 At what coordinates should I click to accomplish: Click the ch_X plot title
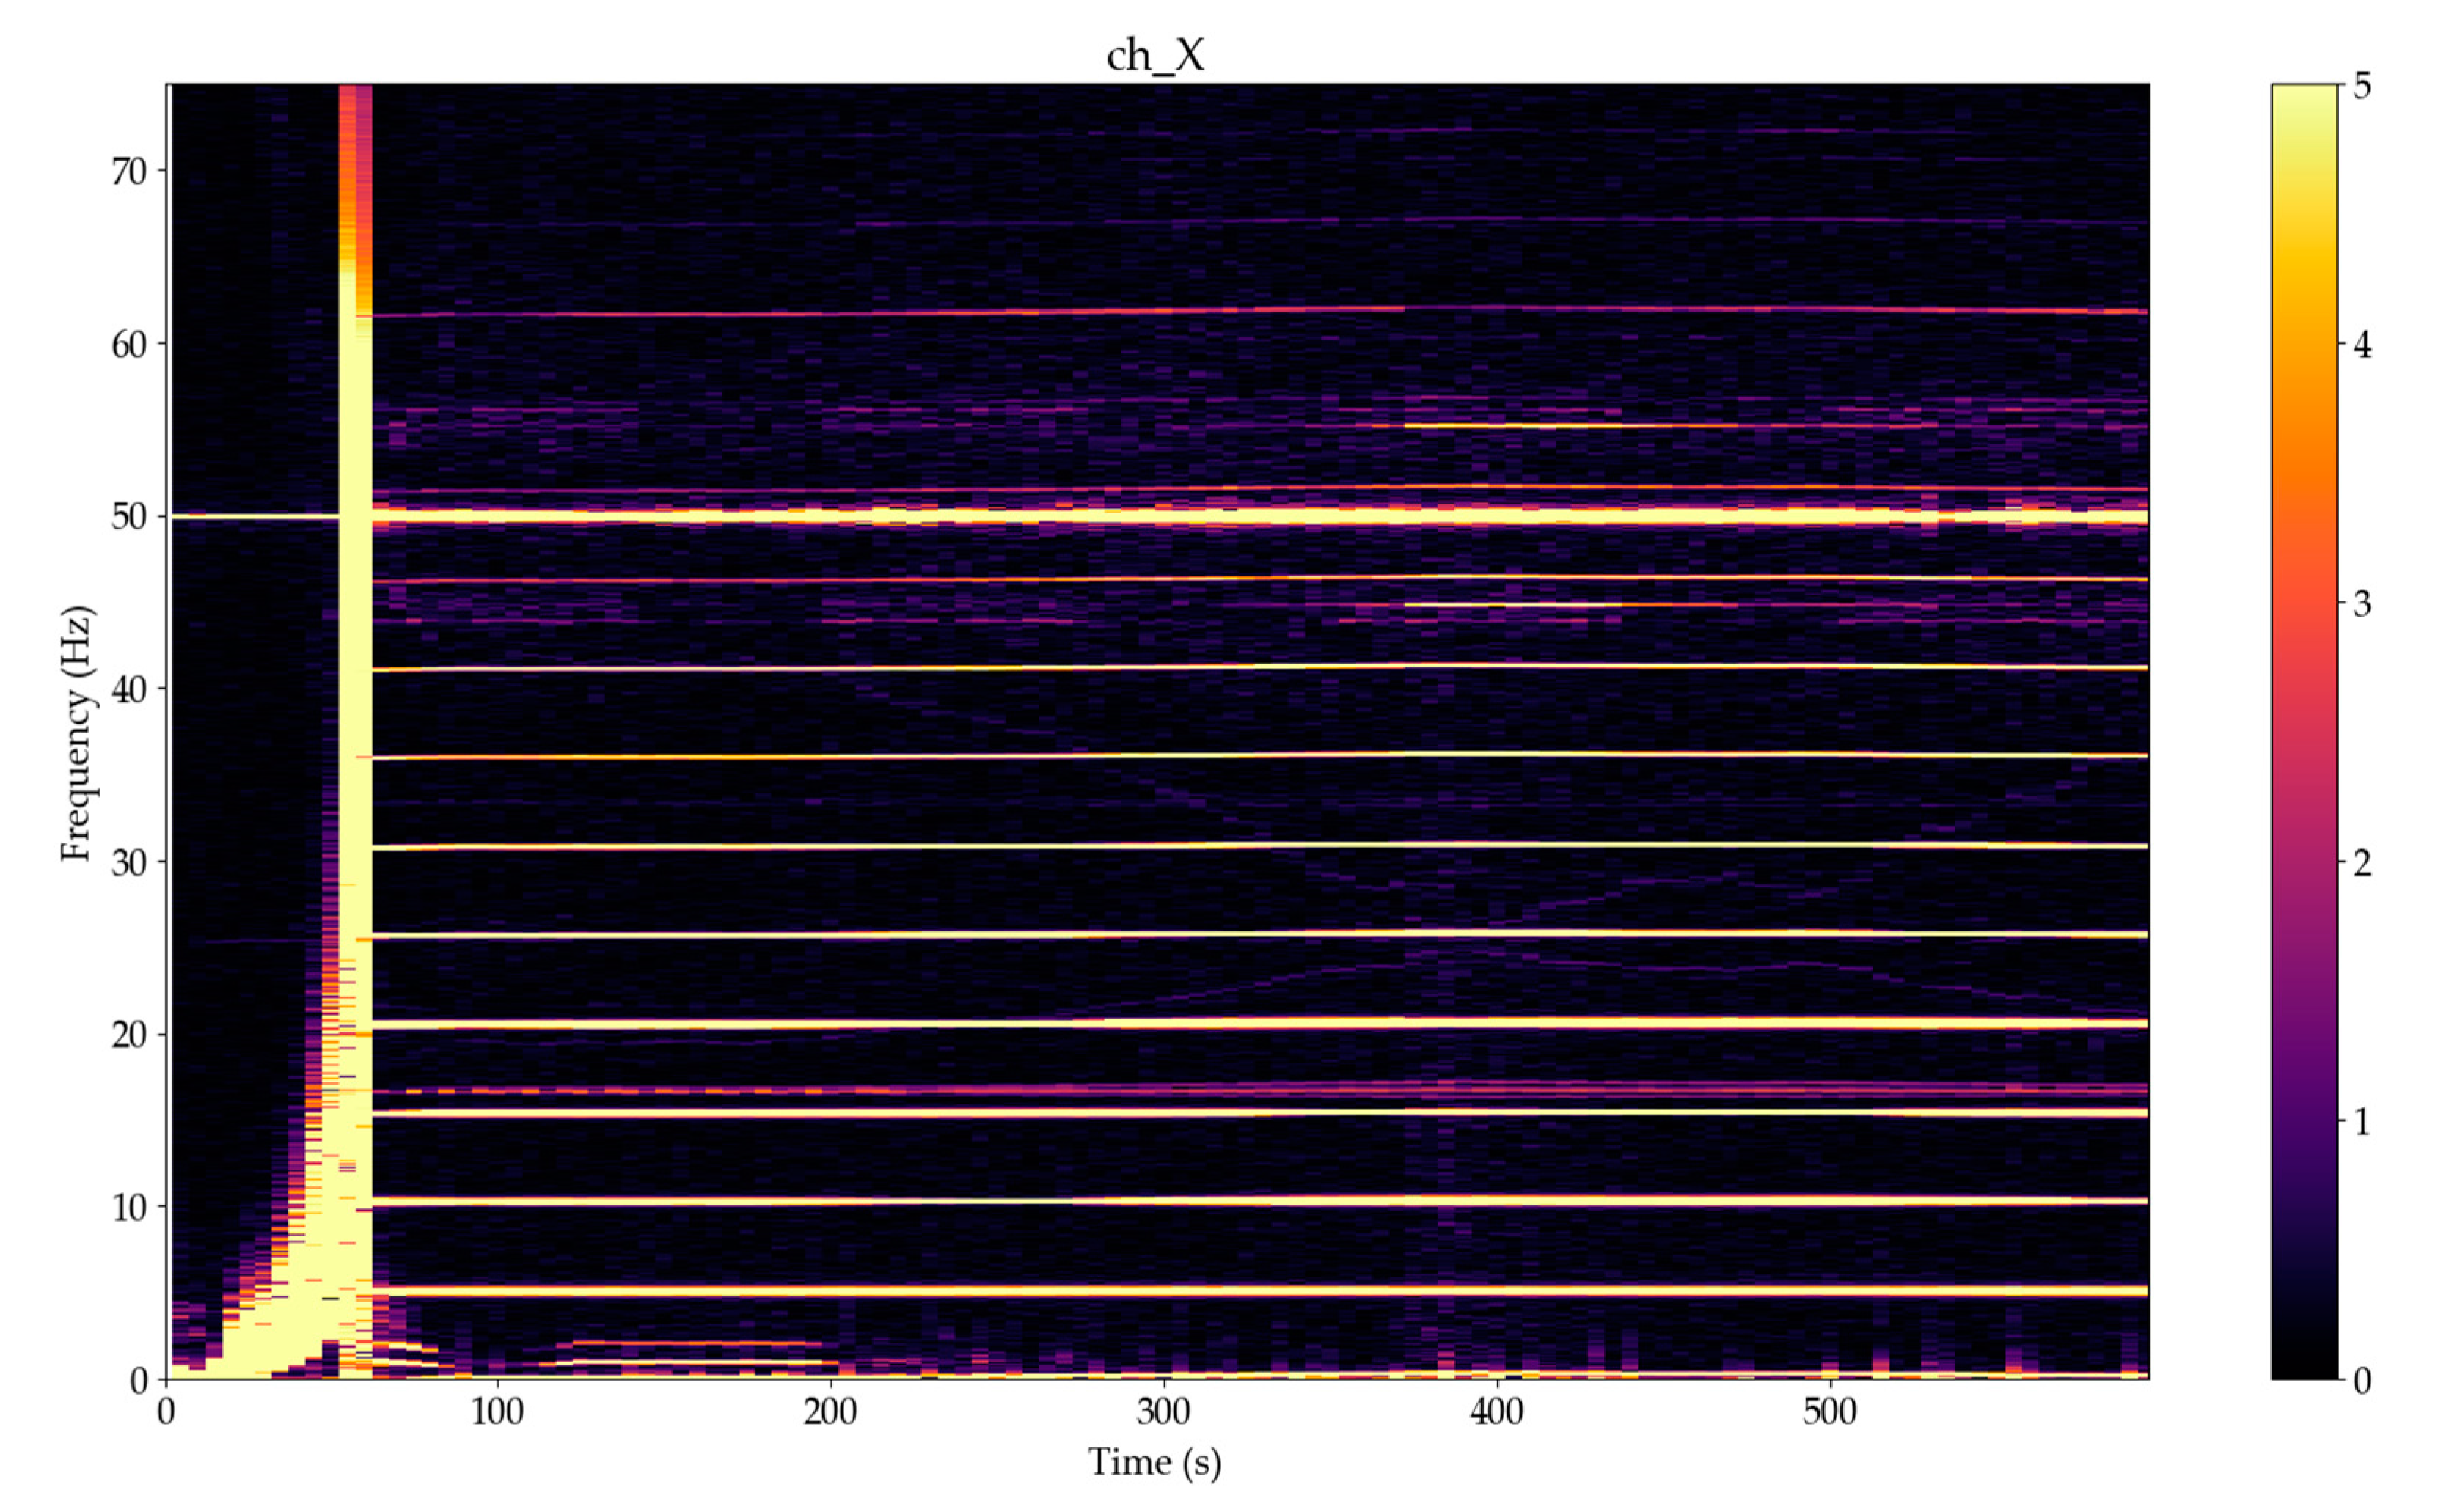1155,56
